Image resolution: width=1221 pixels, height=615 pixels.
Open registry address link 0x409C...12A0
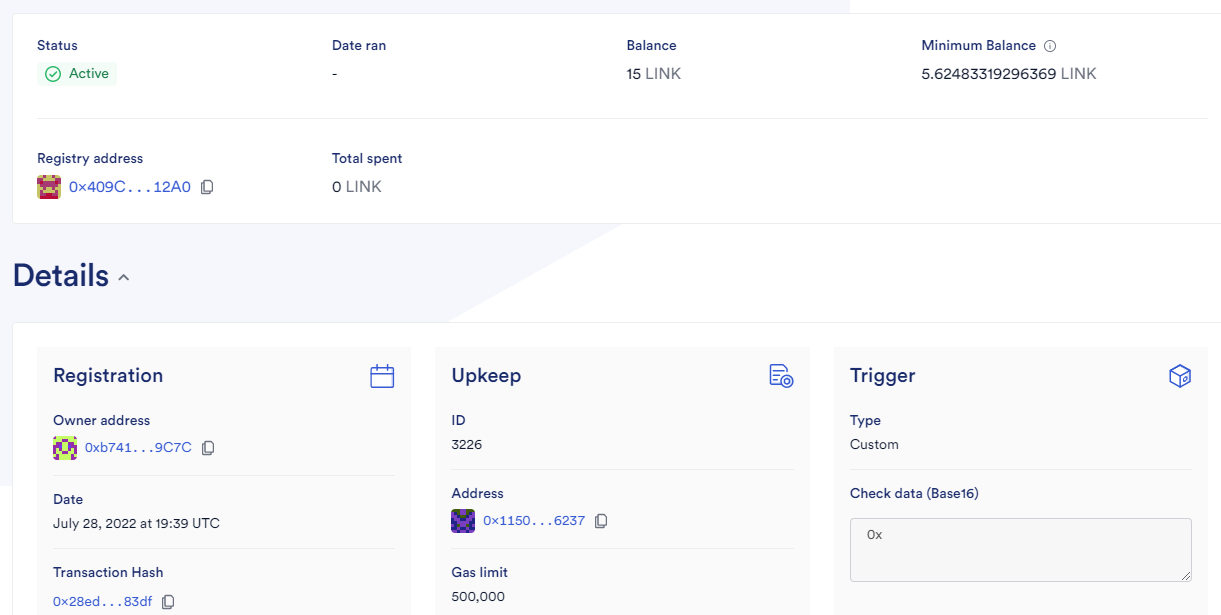coord(129,187)
